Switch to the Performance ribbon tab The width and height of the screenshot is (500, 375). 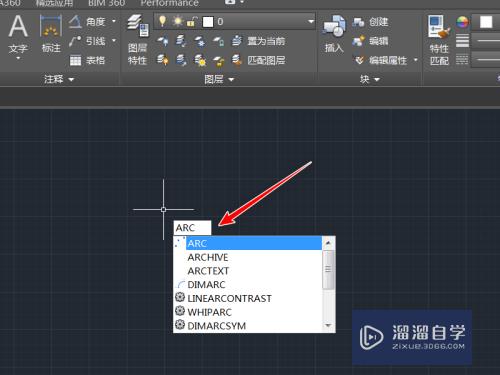[169, 3]
